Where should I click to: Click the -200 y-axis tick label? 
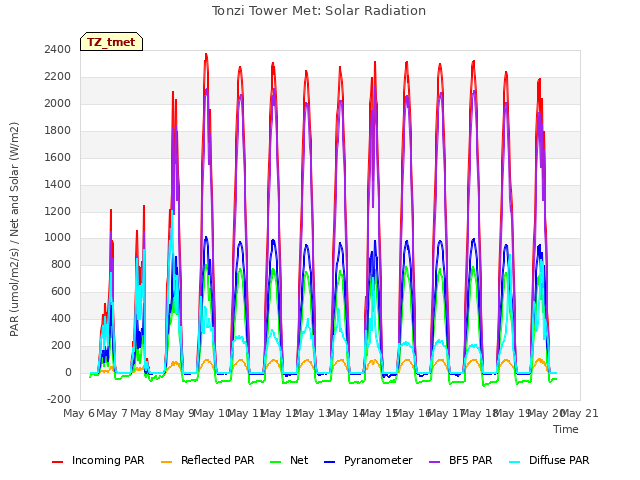pos(59,399)
